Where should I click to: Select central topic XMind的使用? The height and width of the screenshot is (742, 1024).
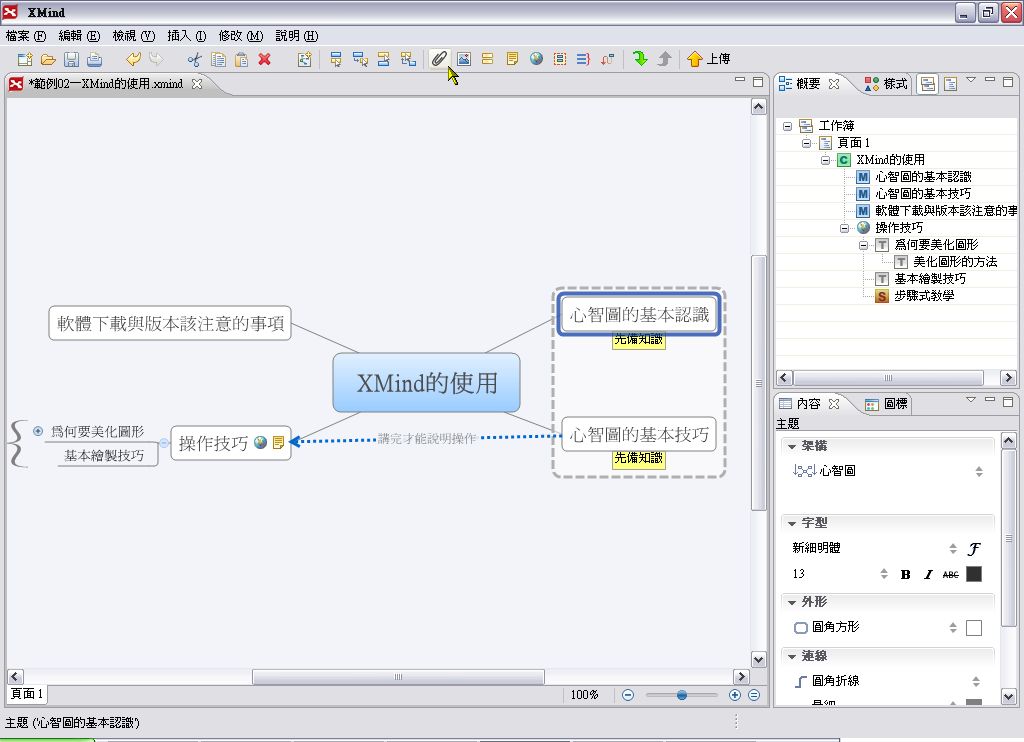point(426,383)
